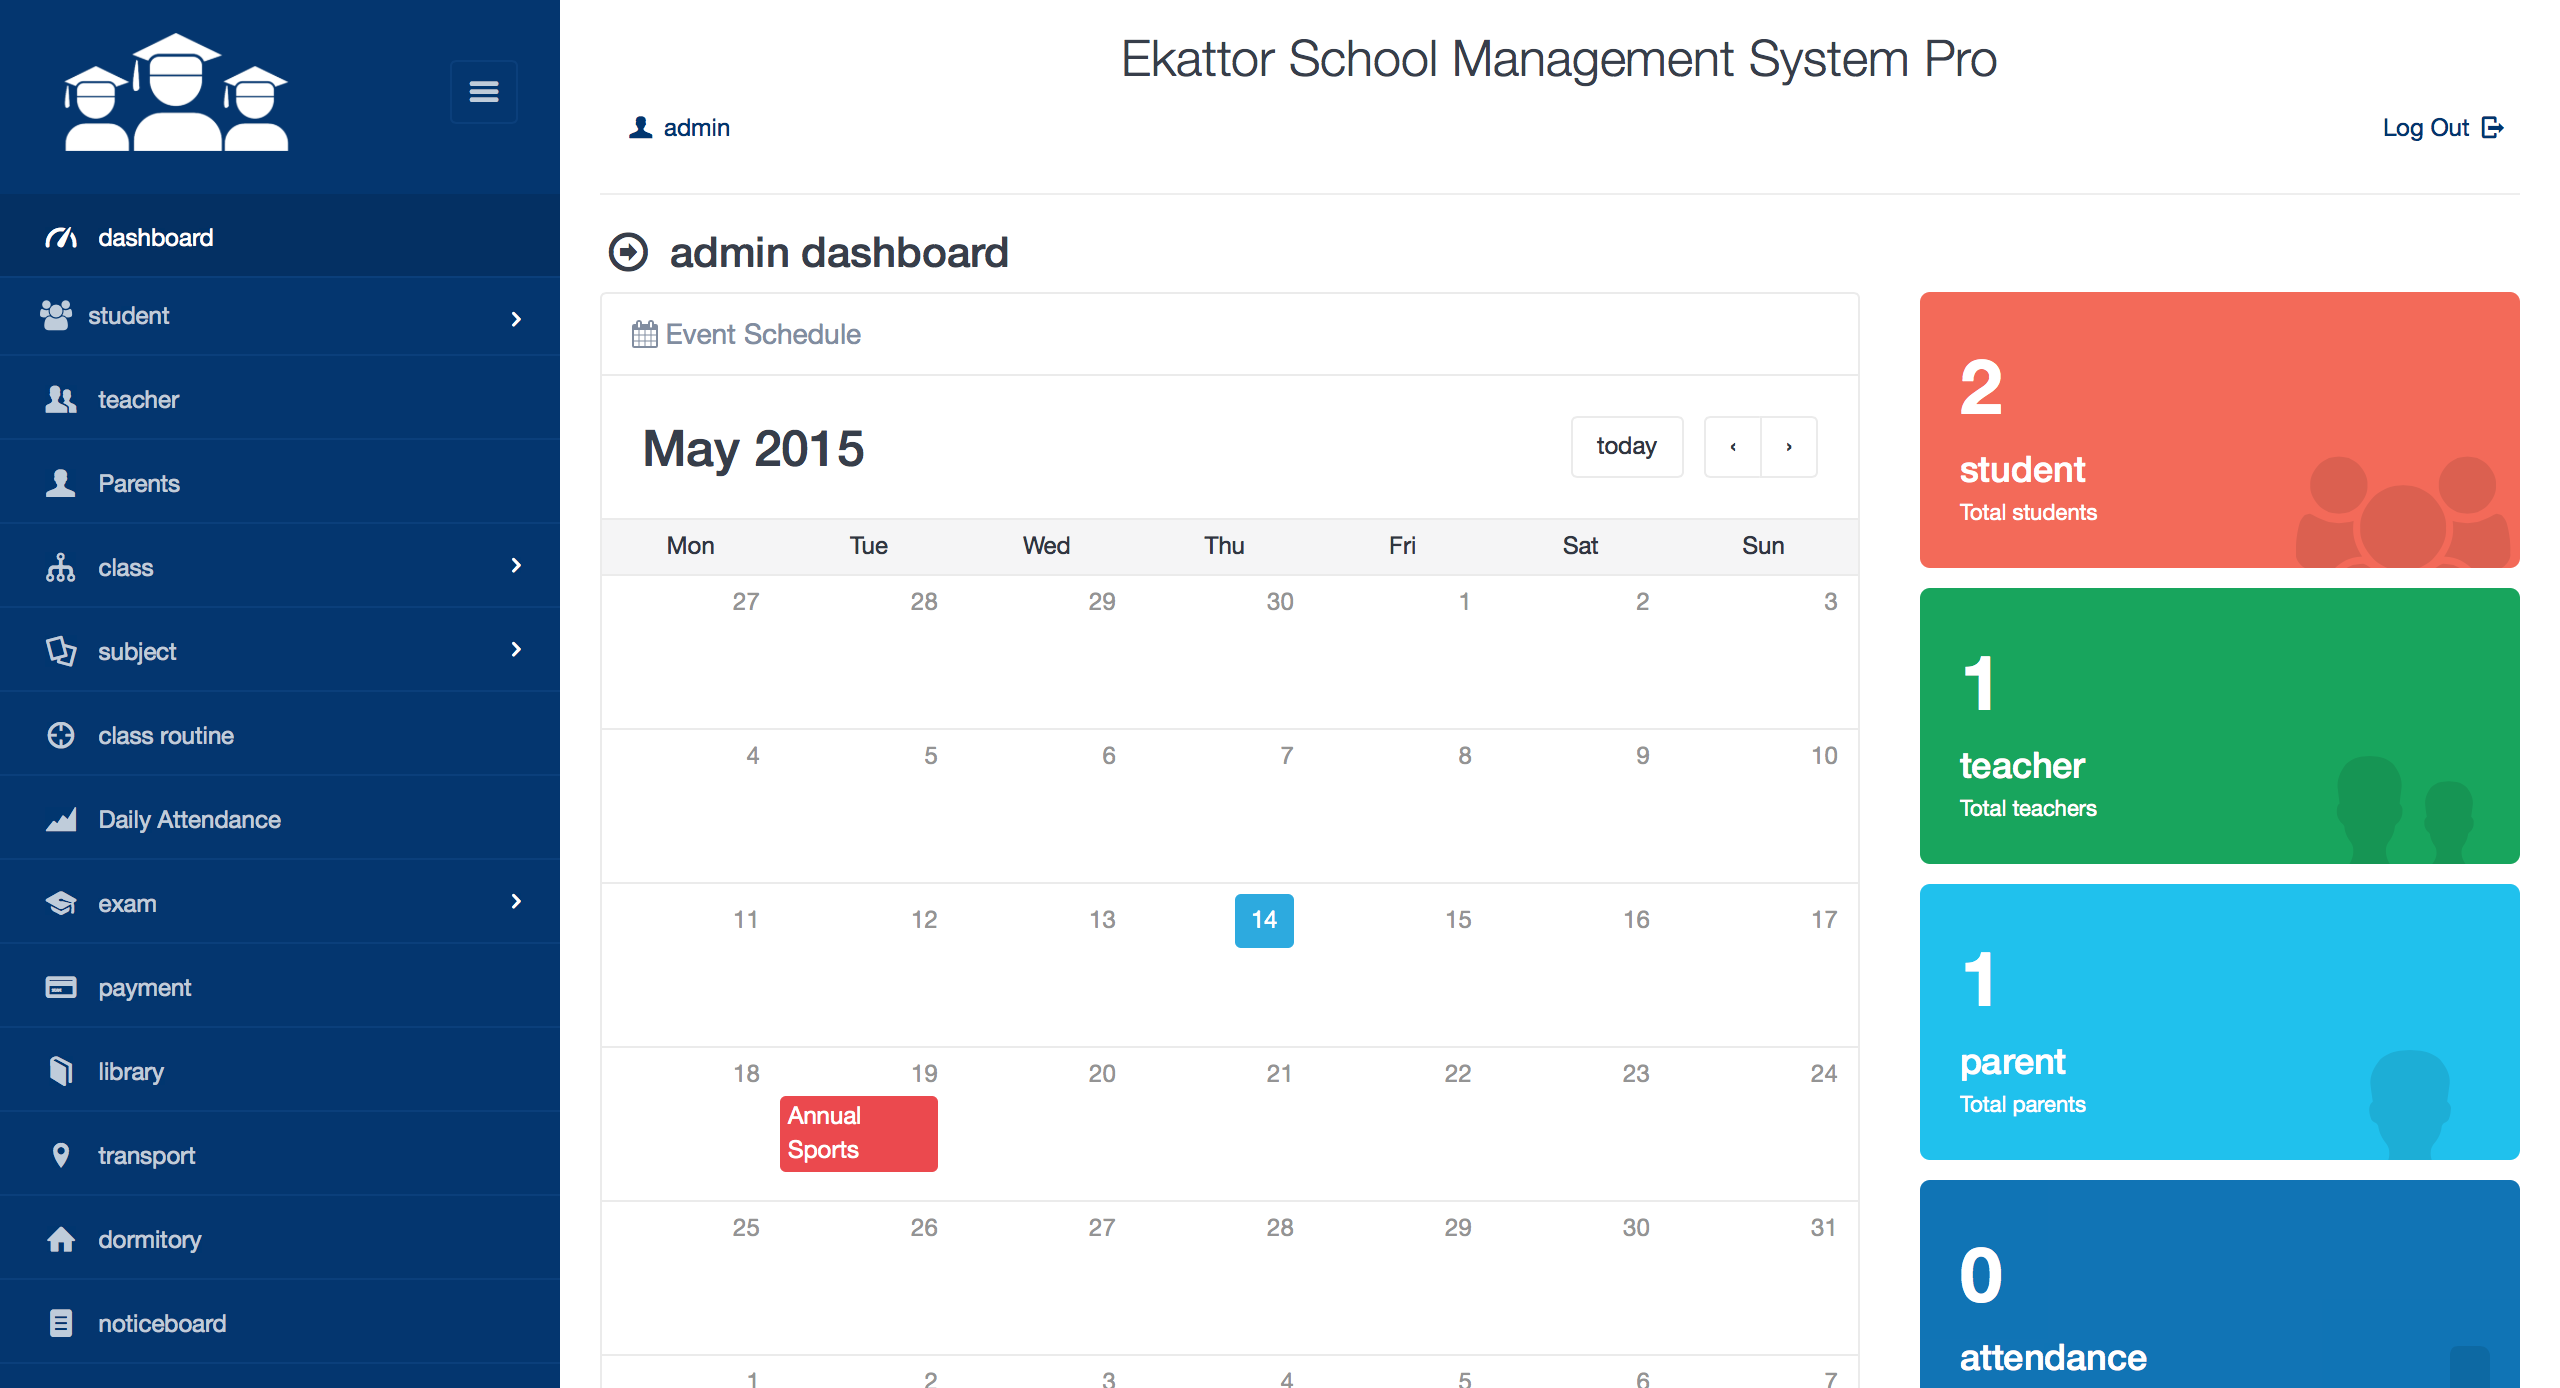2560x1388 pixels.
Task: Expand the class submenu
Action: click(x=125, y=567)
